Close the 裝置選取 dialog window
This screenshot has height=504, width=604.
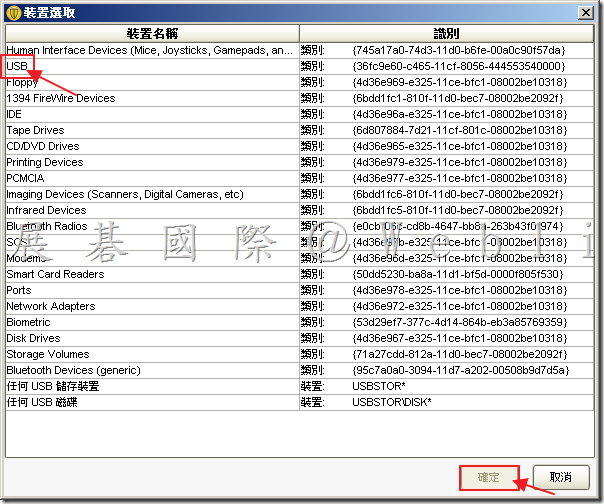[x=586, y=12]
